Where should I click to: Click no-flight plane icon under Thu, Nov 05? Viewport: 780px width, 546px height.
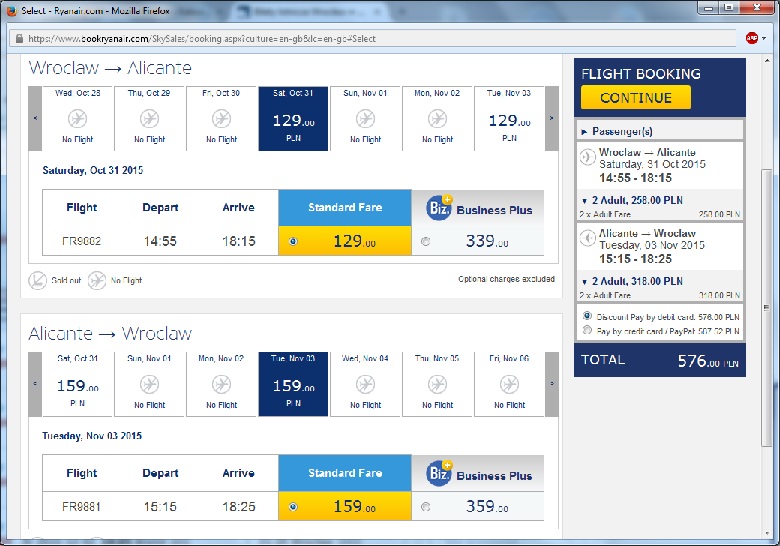[x=437, y=384]
